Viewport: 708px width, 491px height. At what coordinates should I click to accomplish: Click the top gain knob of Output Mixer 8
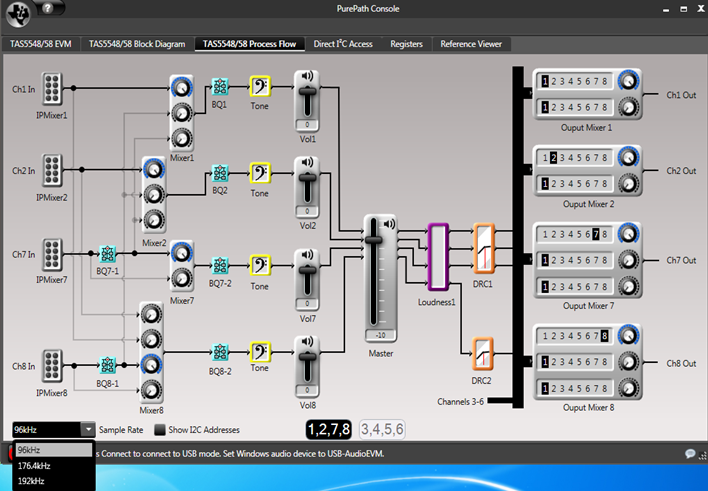(628, 335)
